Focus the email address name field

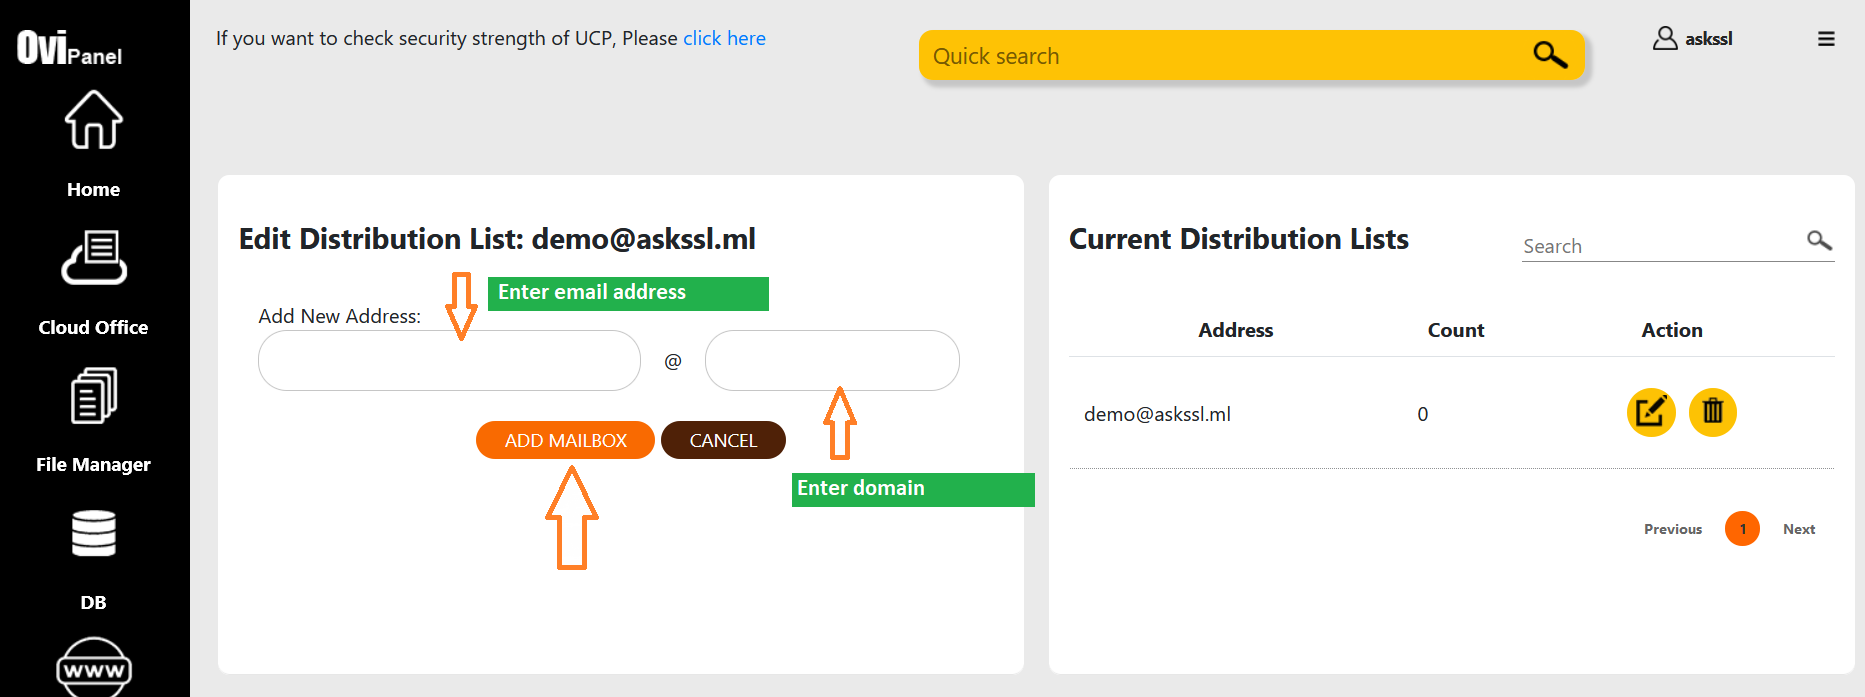(449, 361)
